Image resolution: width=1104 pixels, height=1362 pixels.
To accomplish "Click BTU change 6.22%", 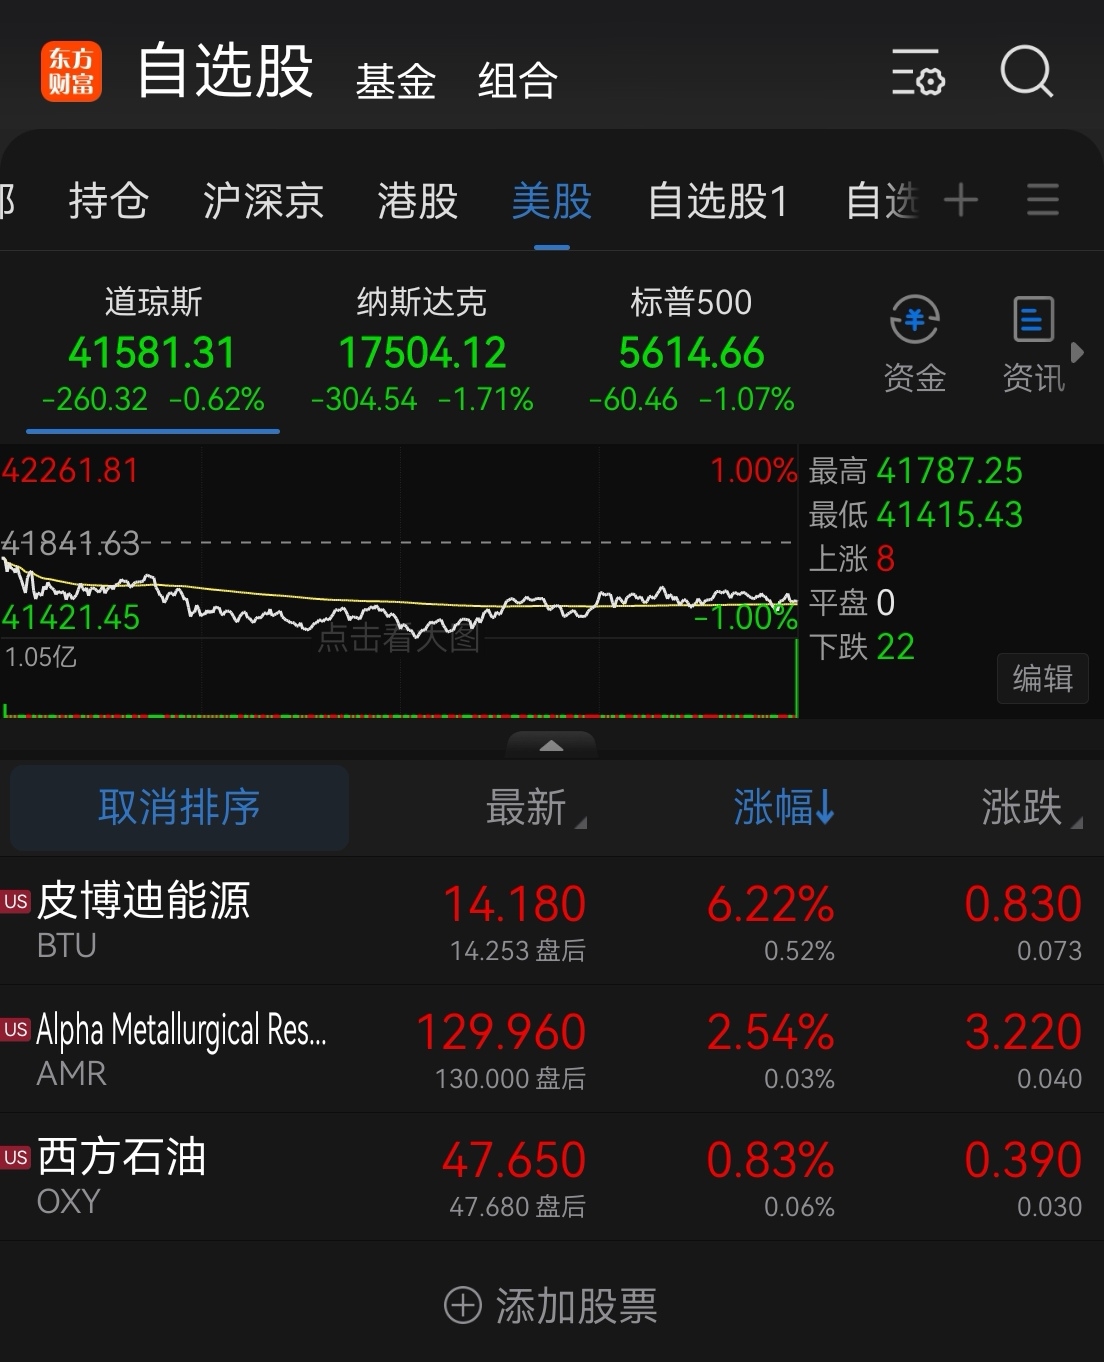I will pos(770,904).
